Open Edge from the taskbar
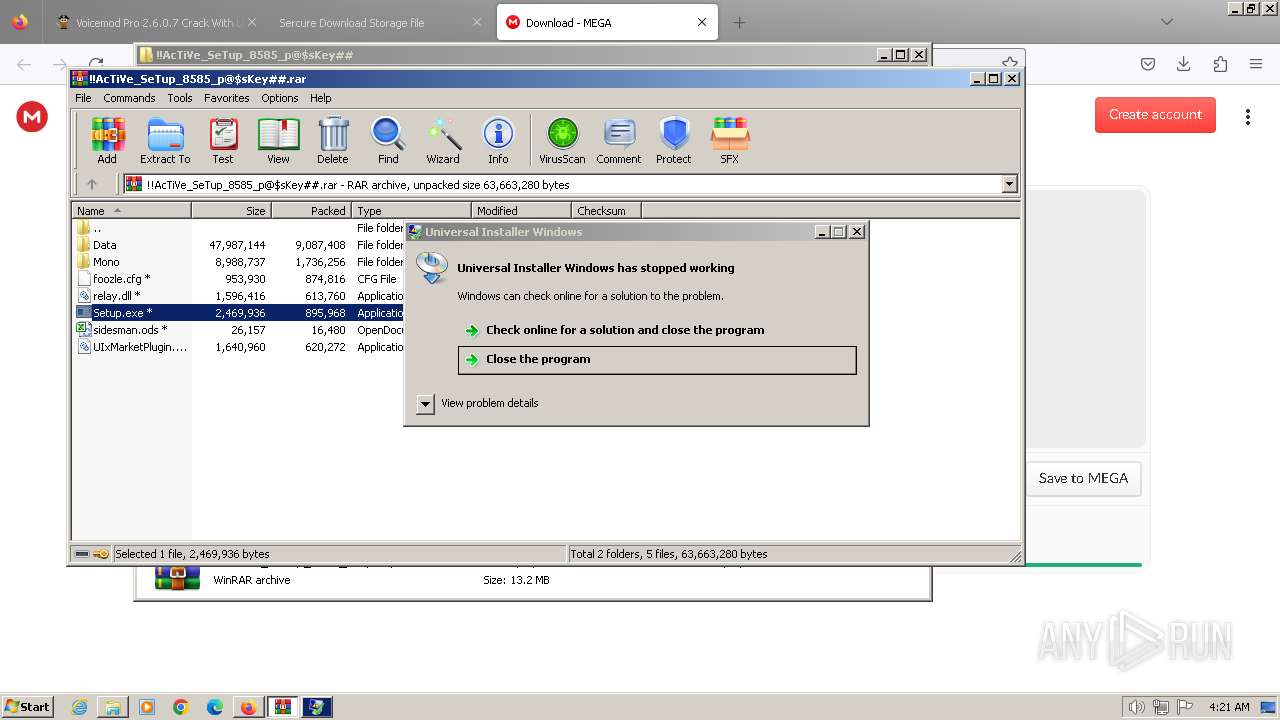The height and width of the screenshot is (720, 1280). [215, 707]
